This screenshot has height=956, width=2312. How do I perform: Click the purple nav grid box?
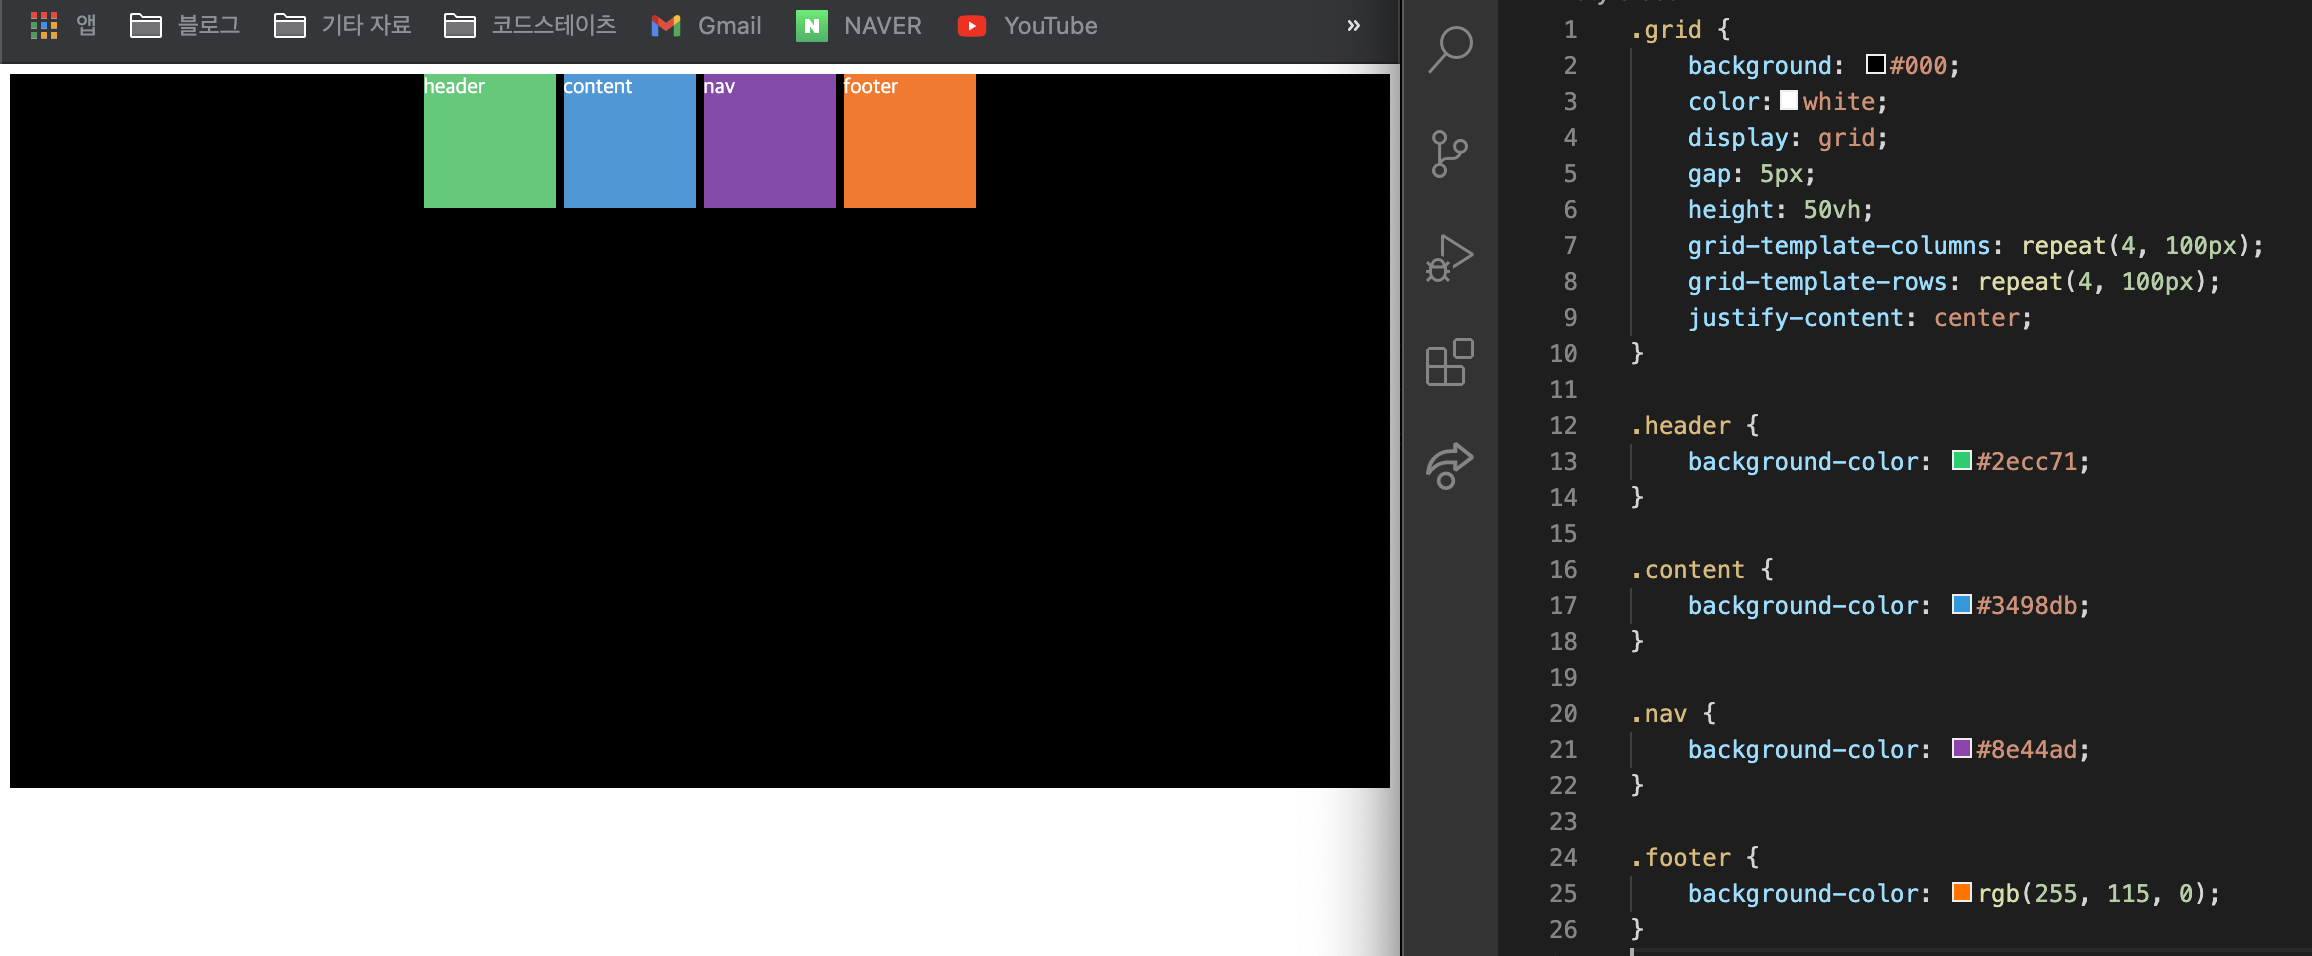[770, 141]
